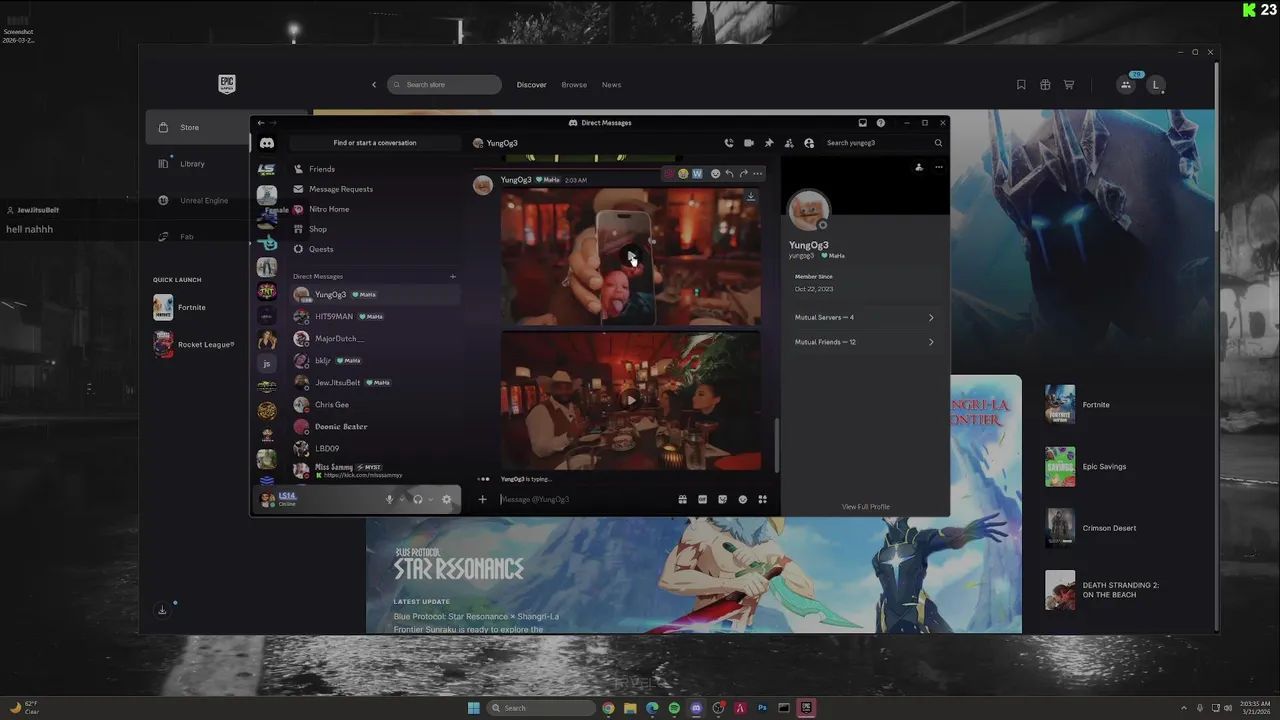
Task: Click View Full Profile
Action: click(865, 507)
